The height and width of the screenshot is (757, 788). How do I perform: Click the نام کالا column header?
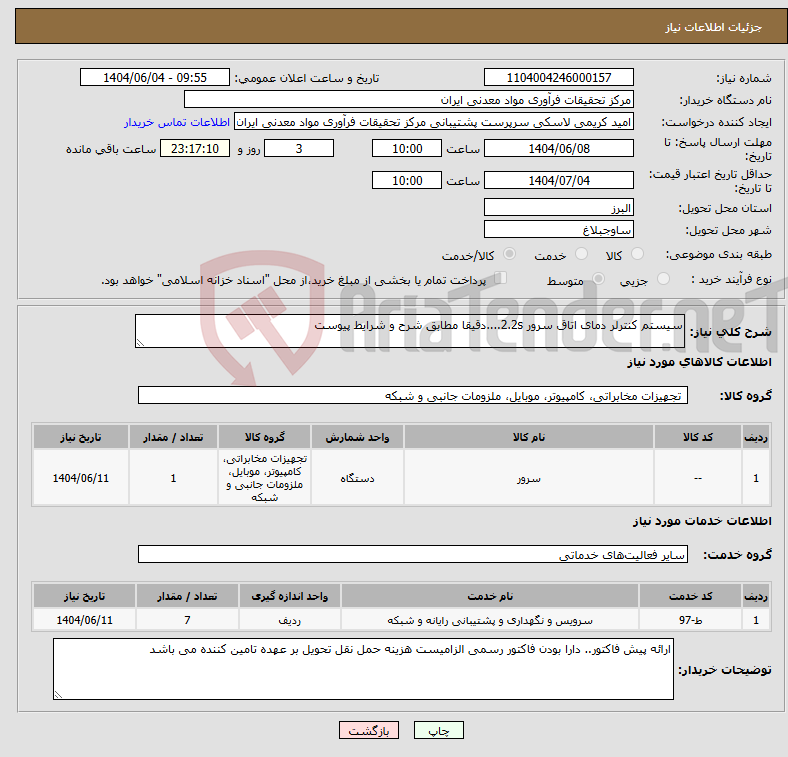[x=529, y=437]
